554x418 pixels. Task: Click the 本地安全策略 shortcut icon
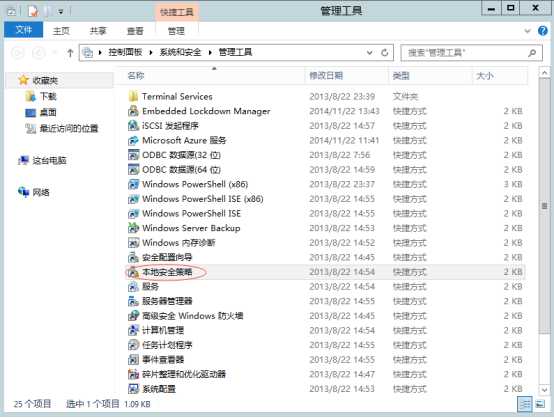(133, 272)
